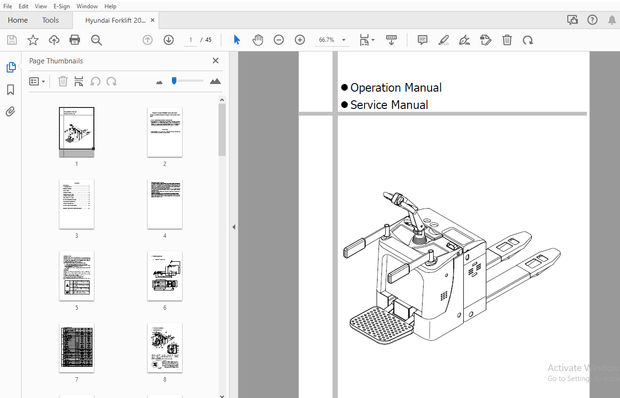The height and width of the screenshot is (398, 620).
Task: Switch to the Tools tab
Action: (50, 20)
